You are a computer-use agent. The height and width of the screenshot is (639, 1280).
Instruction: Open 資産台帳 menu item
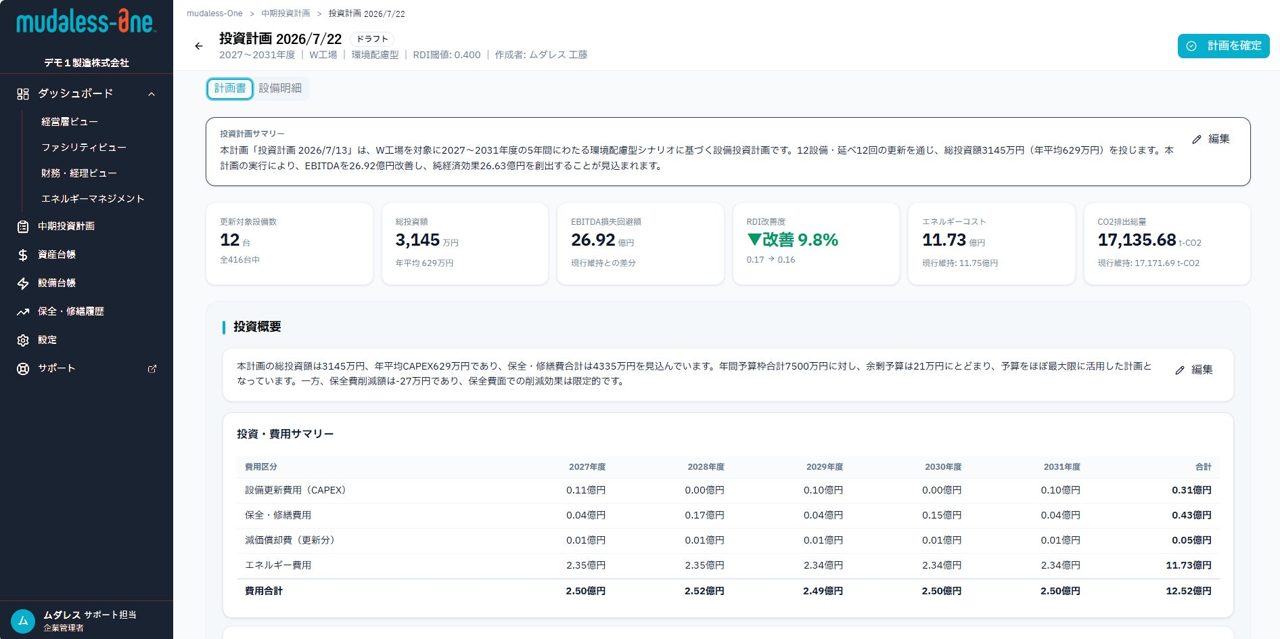coord(57,255)
